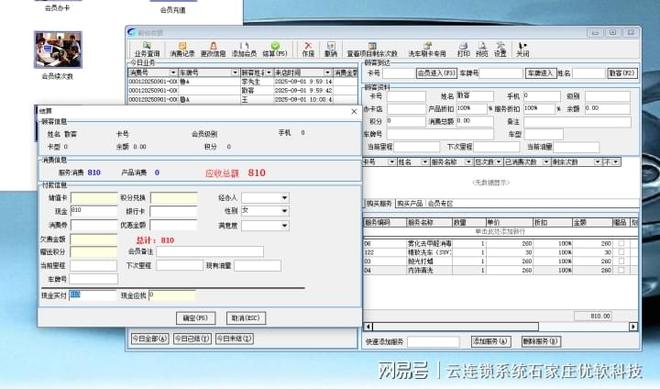660x389 pixels.
Task: Tick 赠品 checkbox for 抛光打蜡 row
Action: tap(621, 261)
